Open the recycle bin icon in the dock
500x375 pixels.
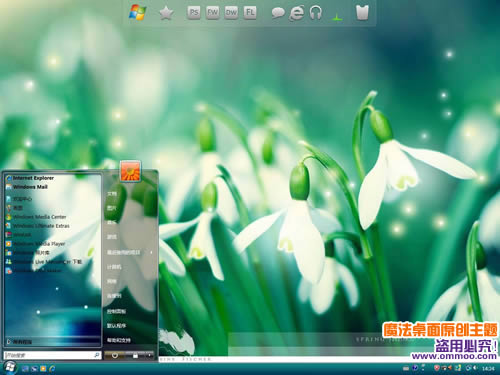click(x=362, y=13)
